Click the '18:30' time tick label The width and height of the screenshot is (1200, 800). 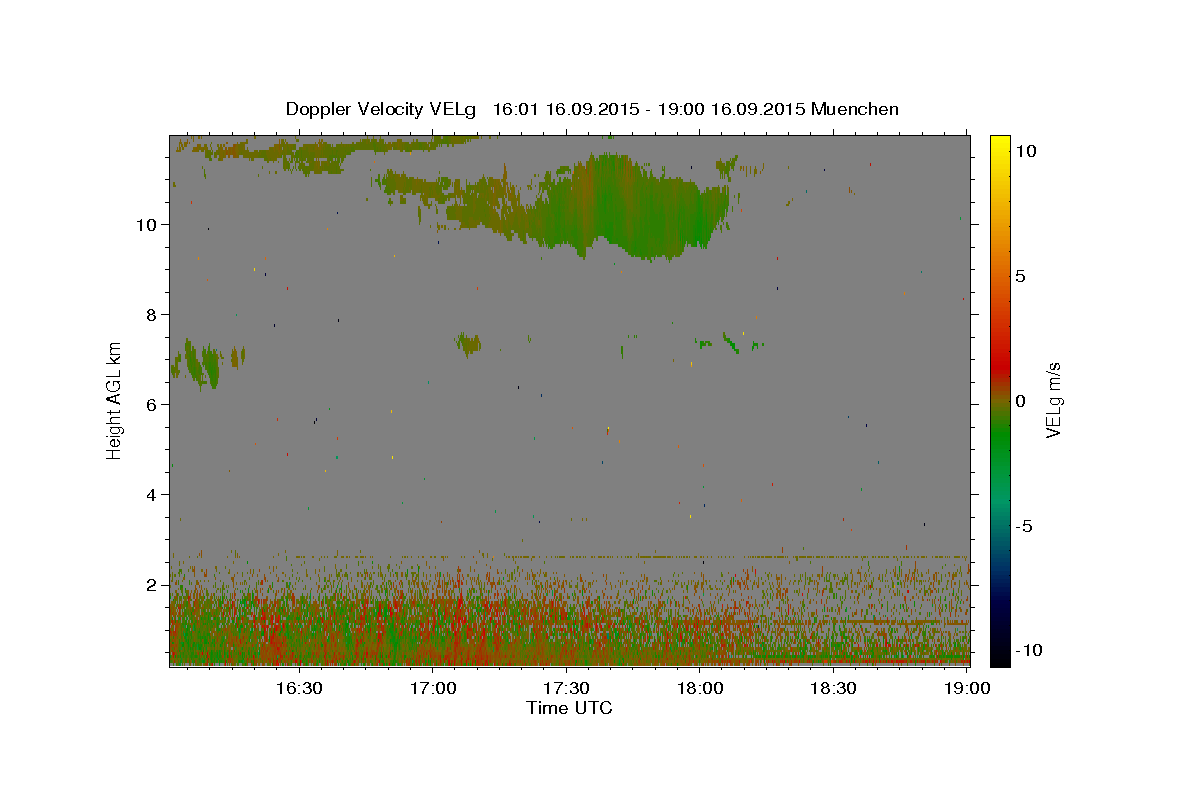834,688
